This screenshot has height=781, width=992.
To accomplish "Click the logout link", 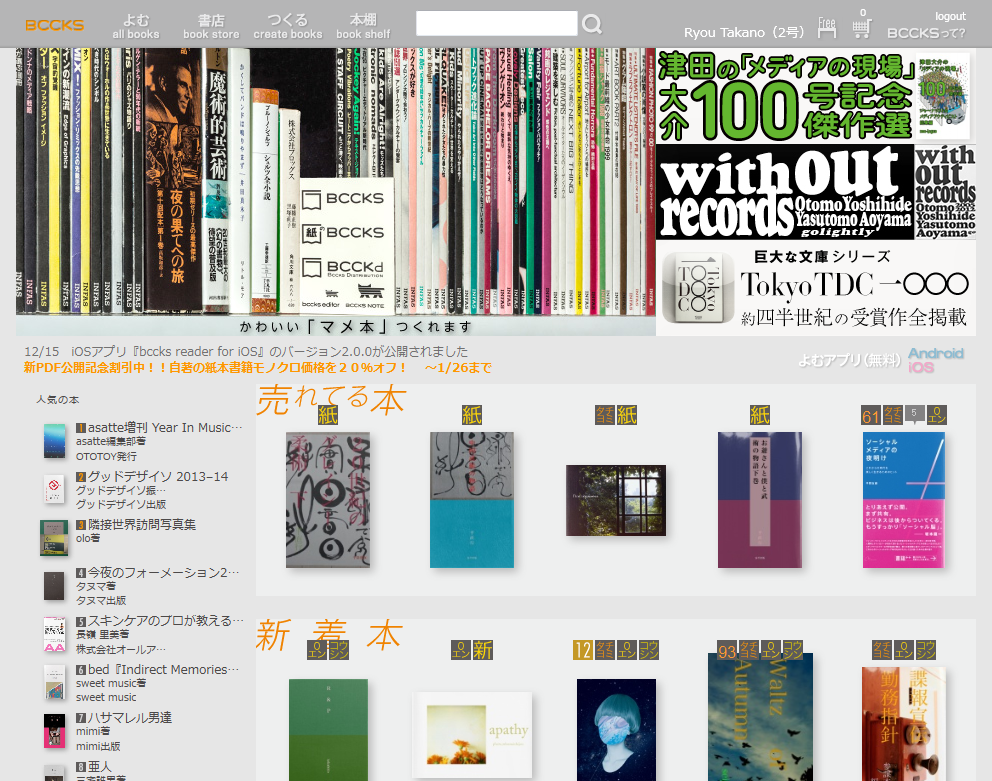I will click(950, 16).
